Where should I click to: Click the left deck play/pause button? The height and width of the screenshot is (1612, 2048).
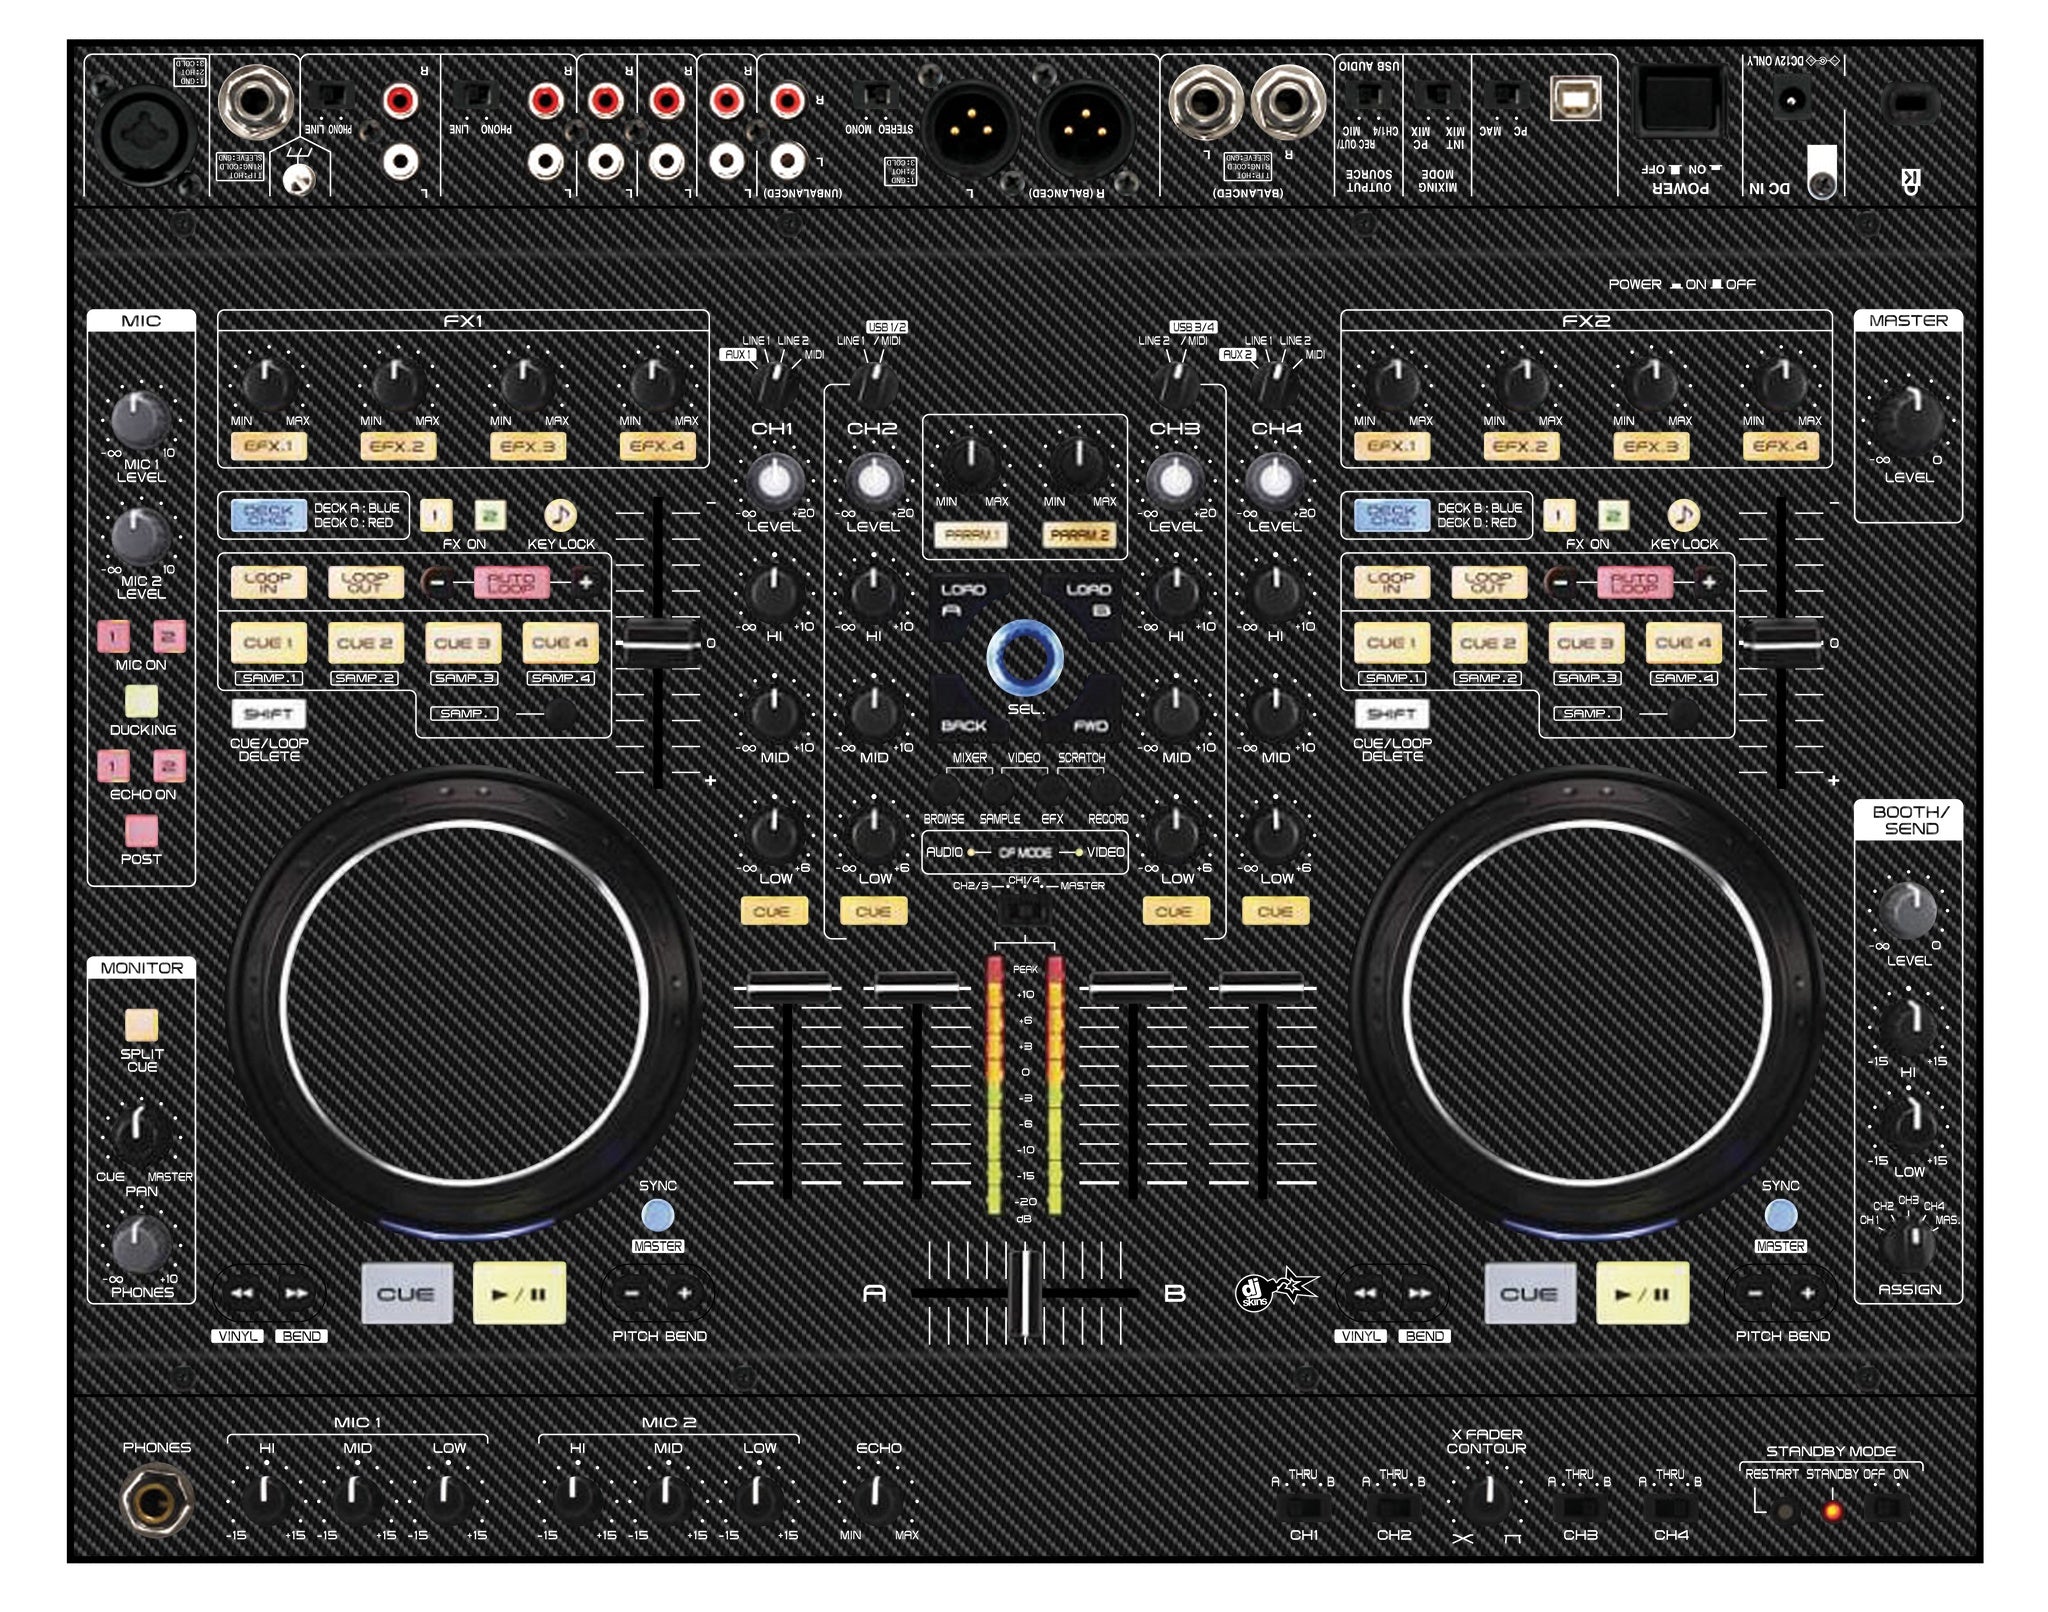[x=519, y=1293]
